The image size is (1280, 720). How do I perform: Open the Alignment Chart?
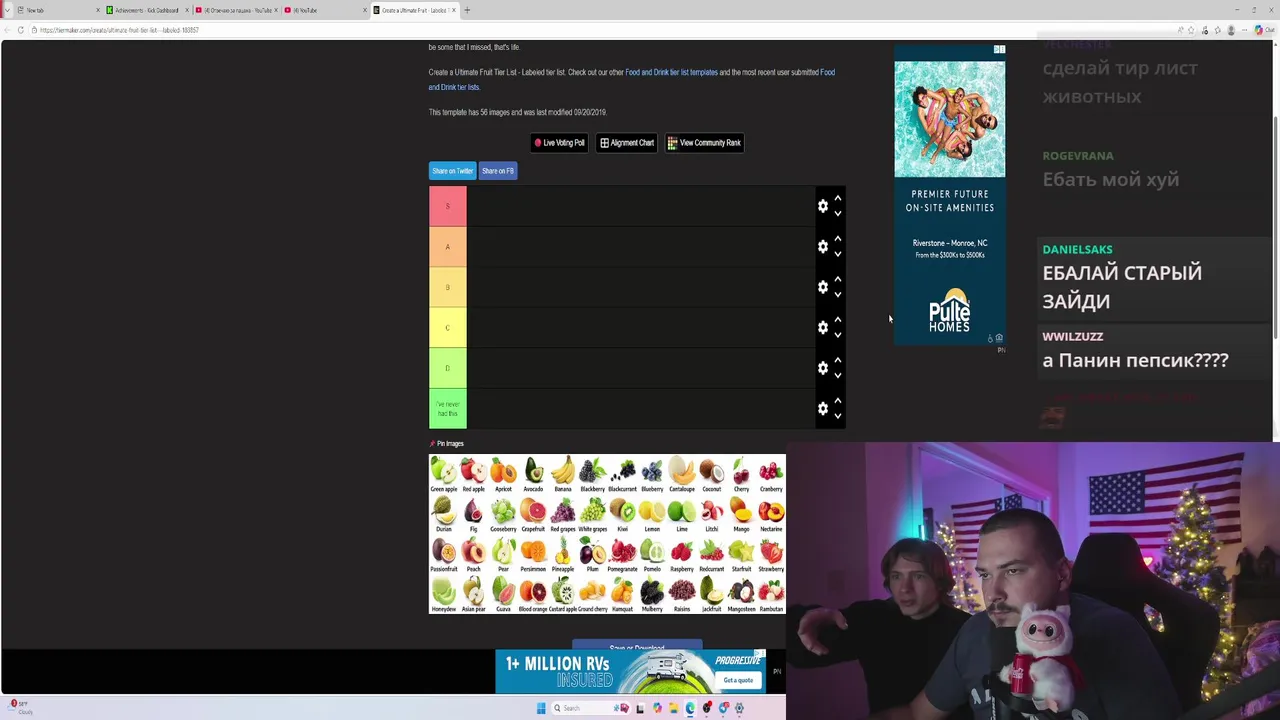(x=626, y=143)
